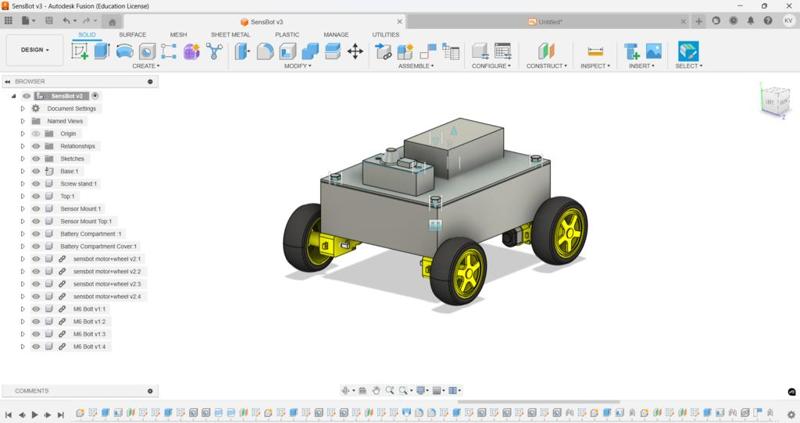Switch to the SHEET METAL tab
Viewport: 800px width, 423px height.
coord(230,34)
